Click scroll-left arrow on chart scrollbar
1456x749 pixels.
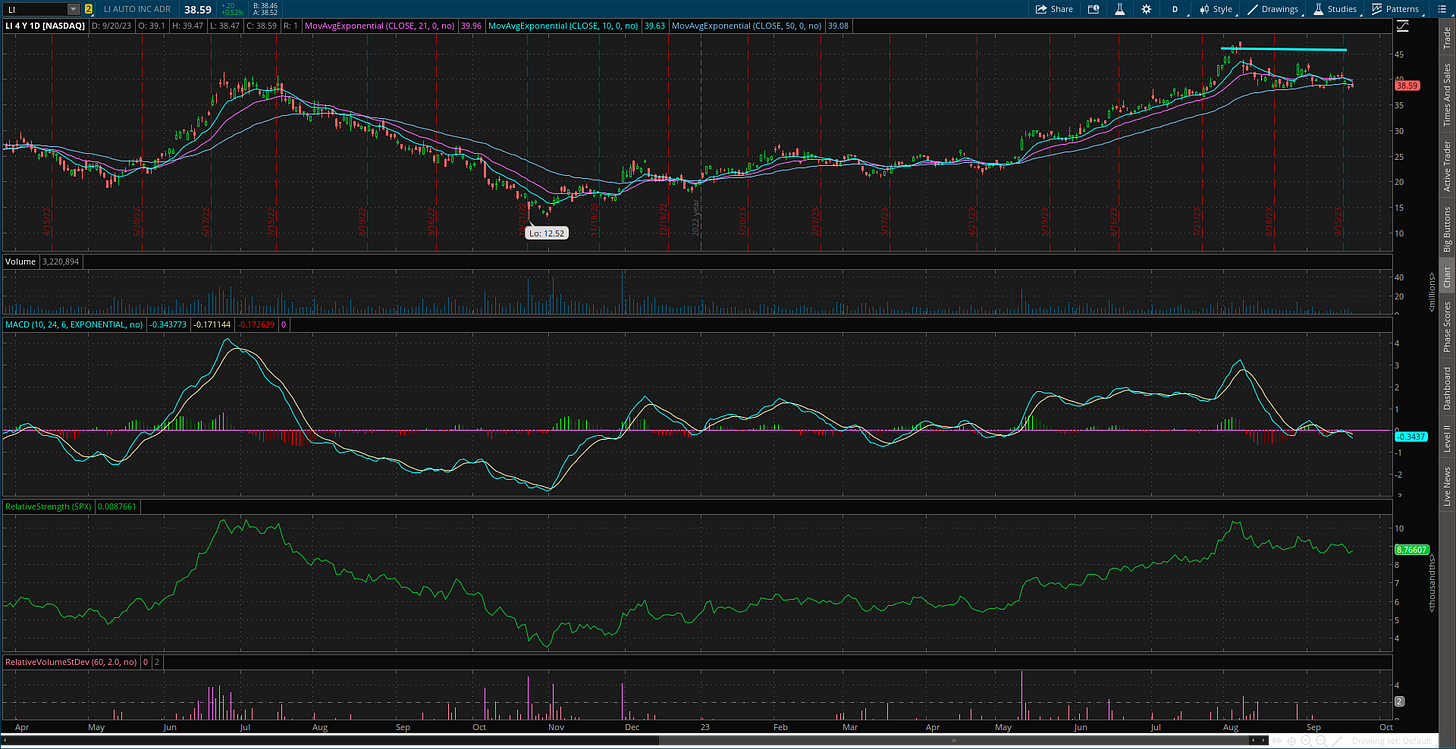click(x=1253, y=740)
